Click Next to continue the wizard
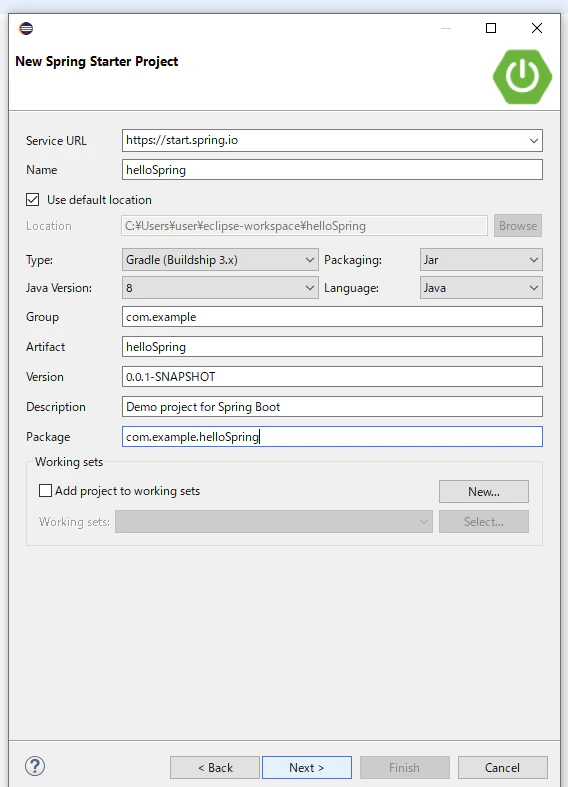568x787 pixels. coord(307,767)
